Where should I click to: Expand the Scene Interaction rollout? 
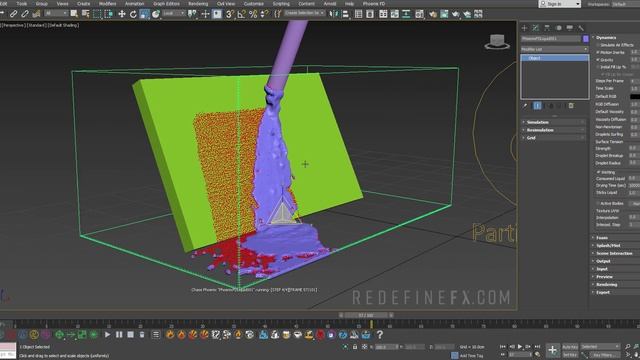coord(615,253)
